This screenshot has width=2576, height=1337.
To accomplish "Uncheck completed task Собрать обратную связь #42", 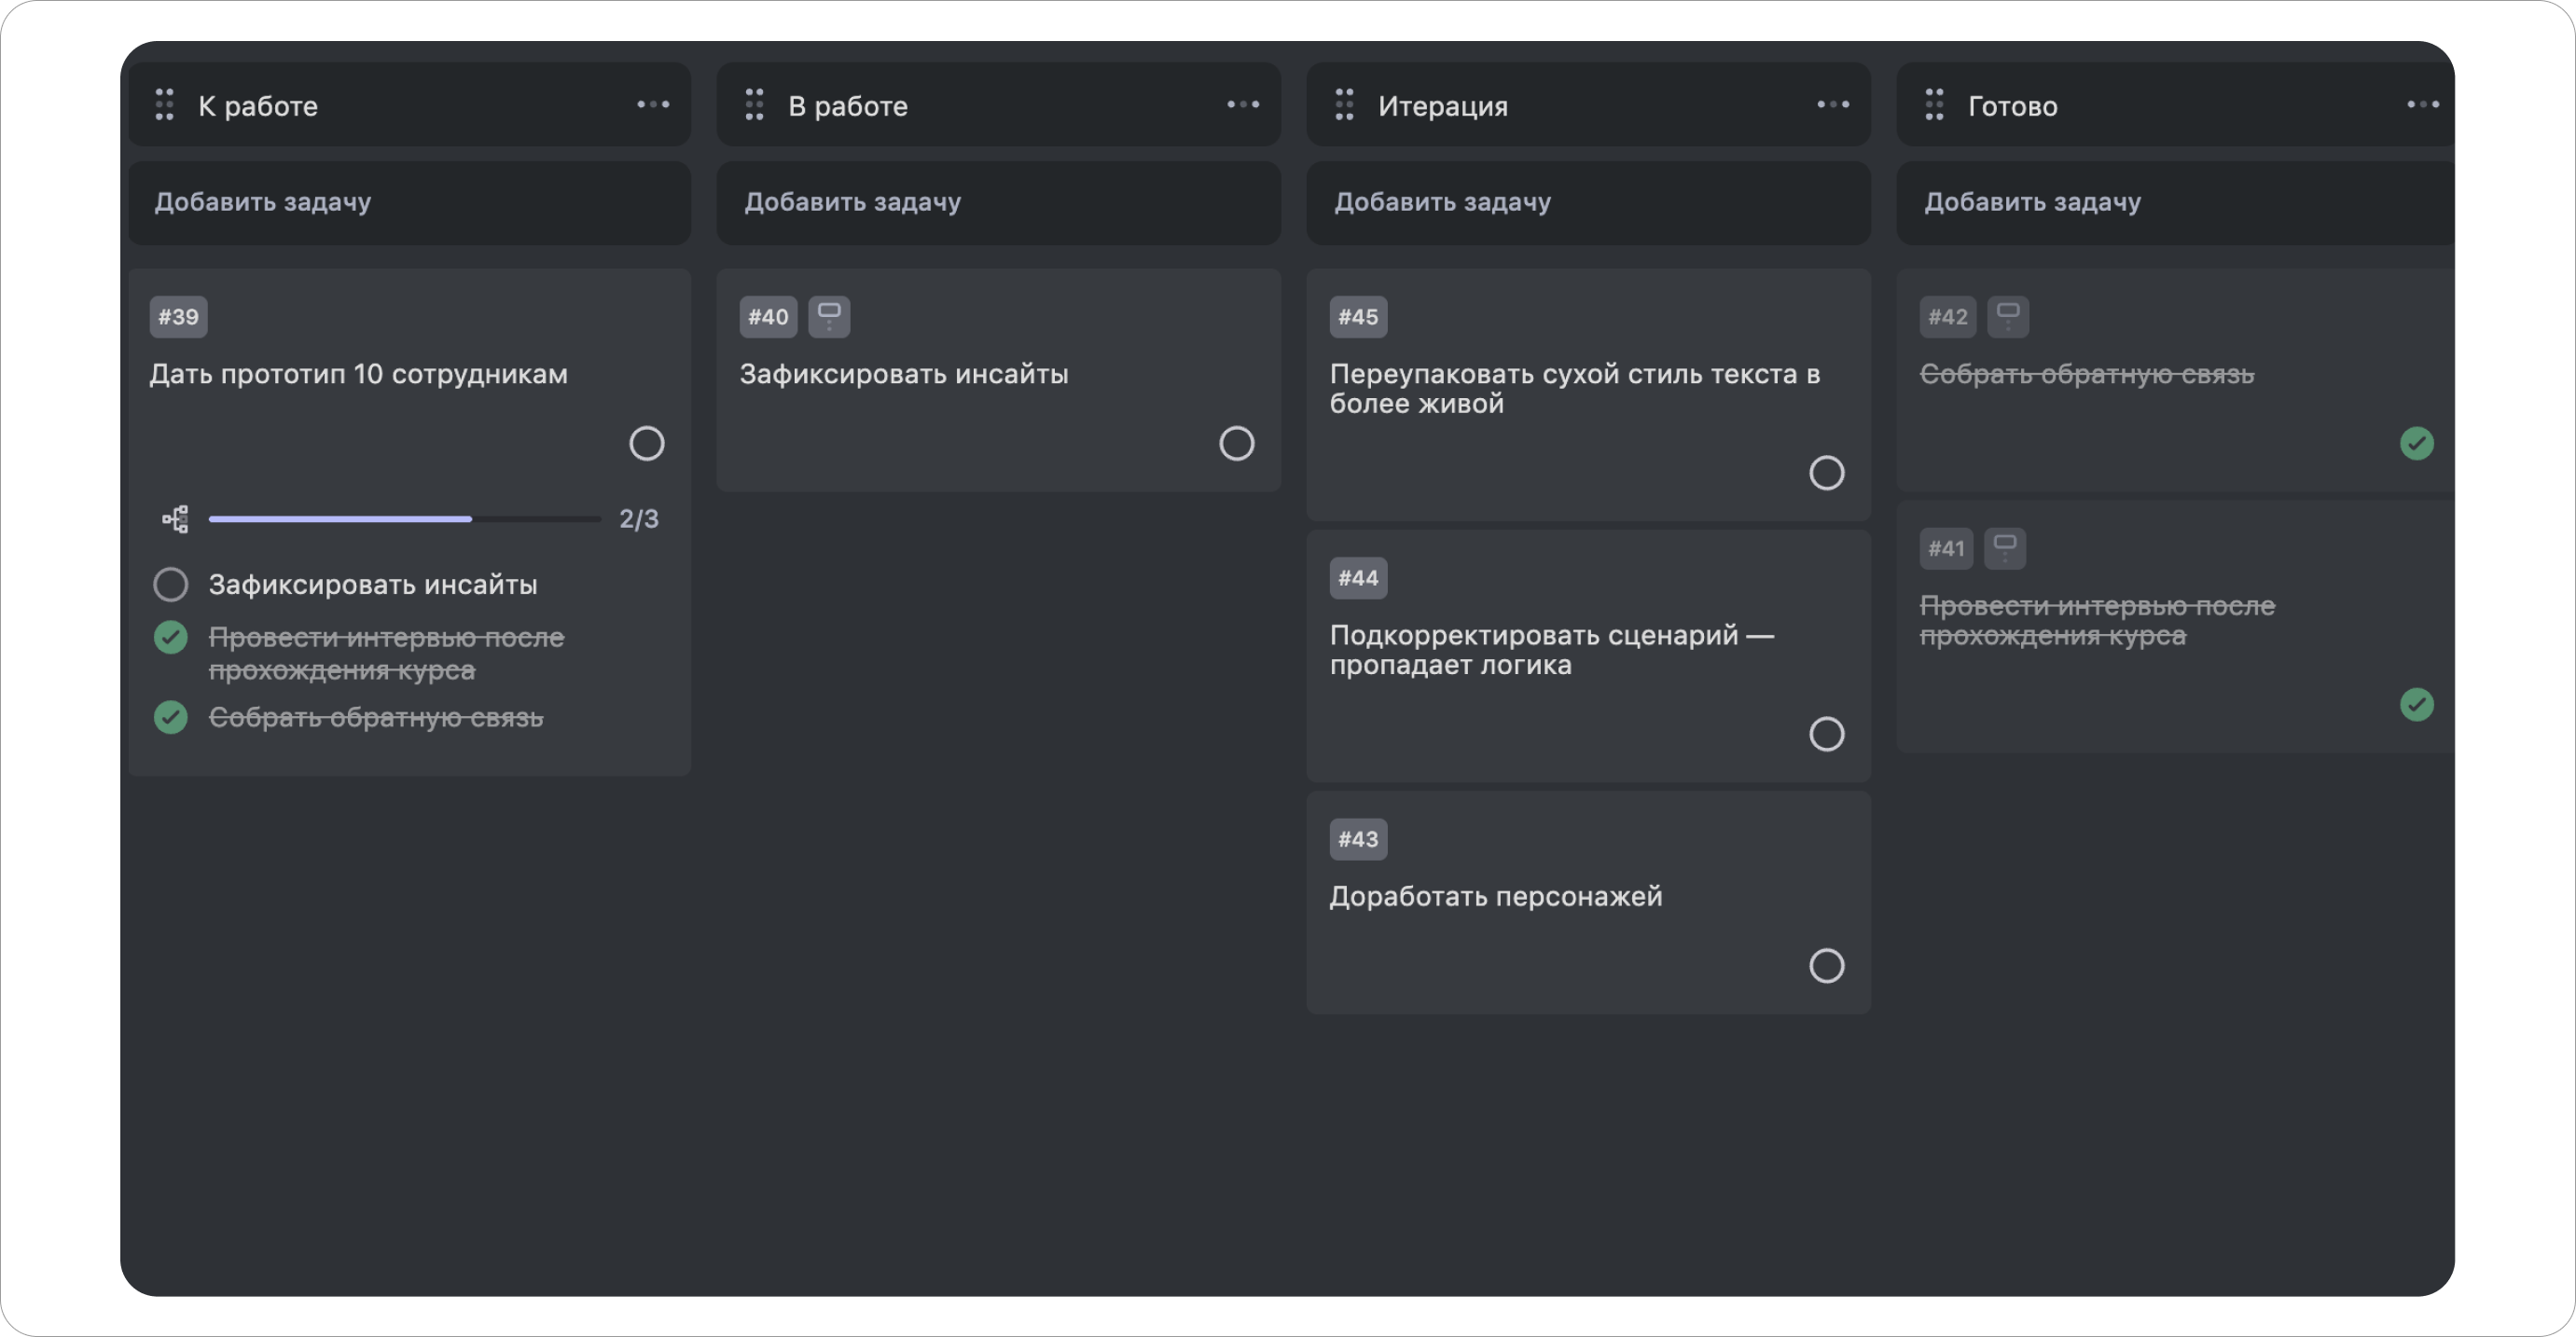I will 2416,443.
